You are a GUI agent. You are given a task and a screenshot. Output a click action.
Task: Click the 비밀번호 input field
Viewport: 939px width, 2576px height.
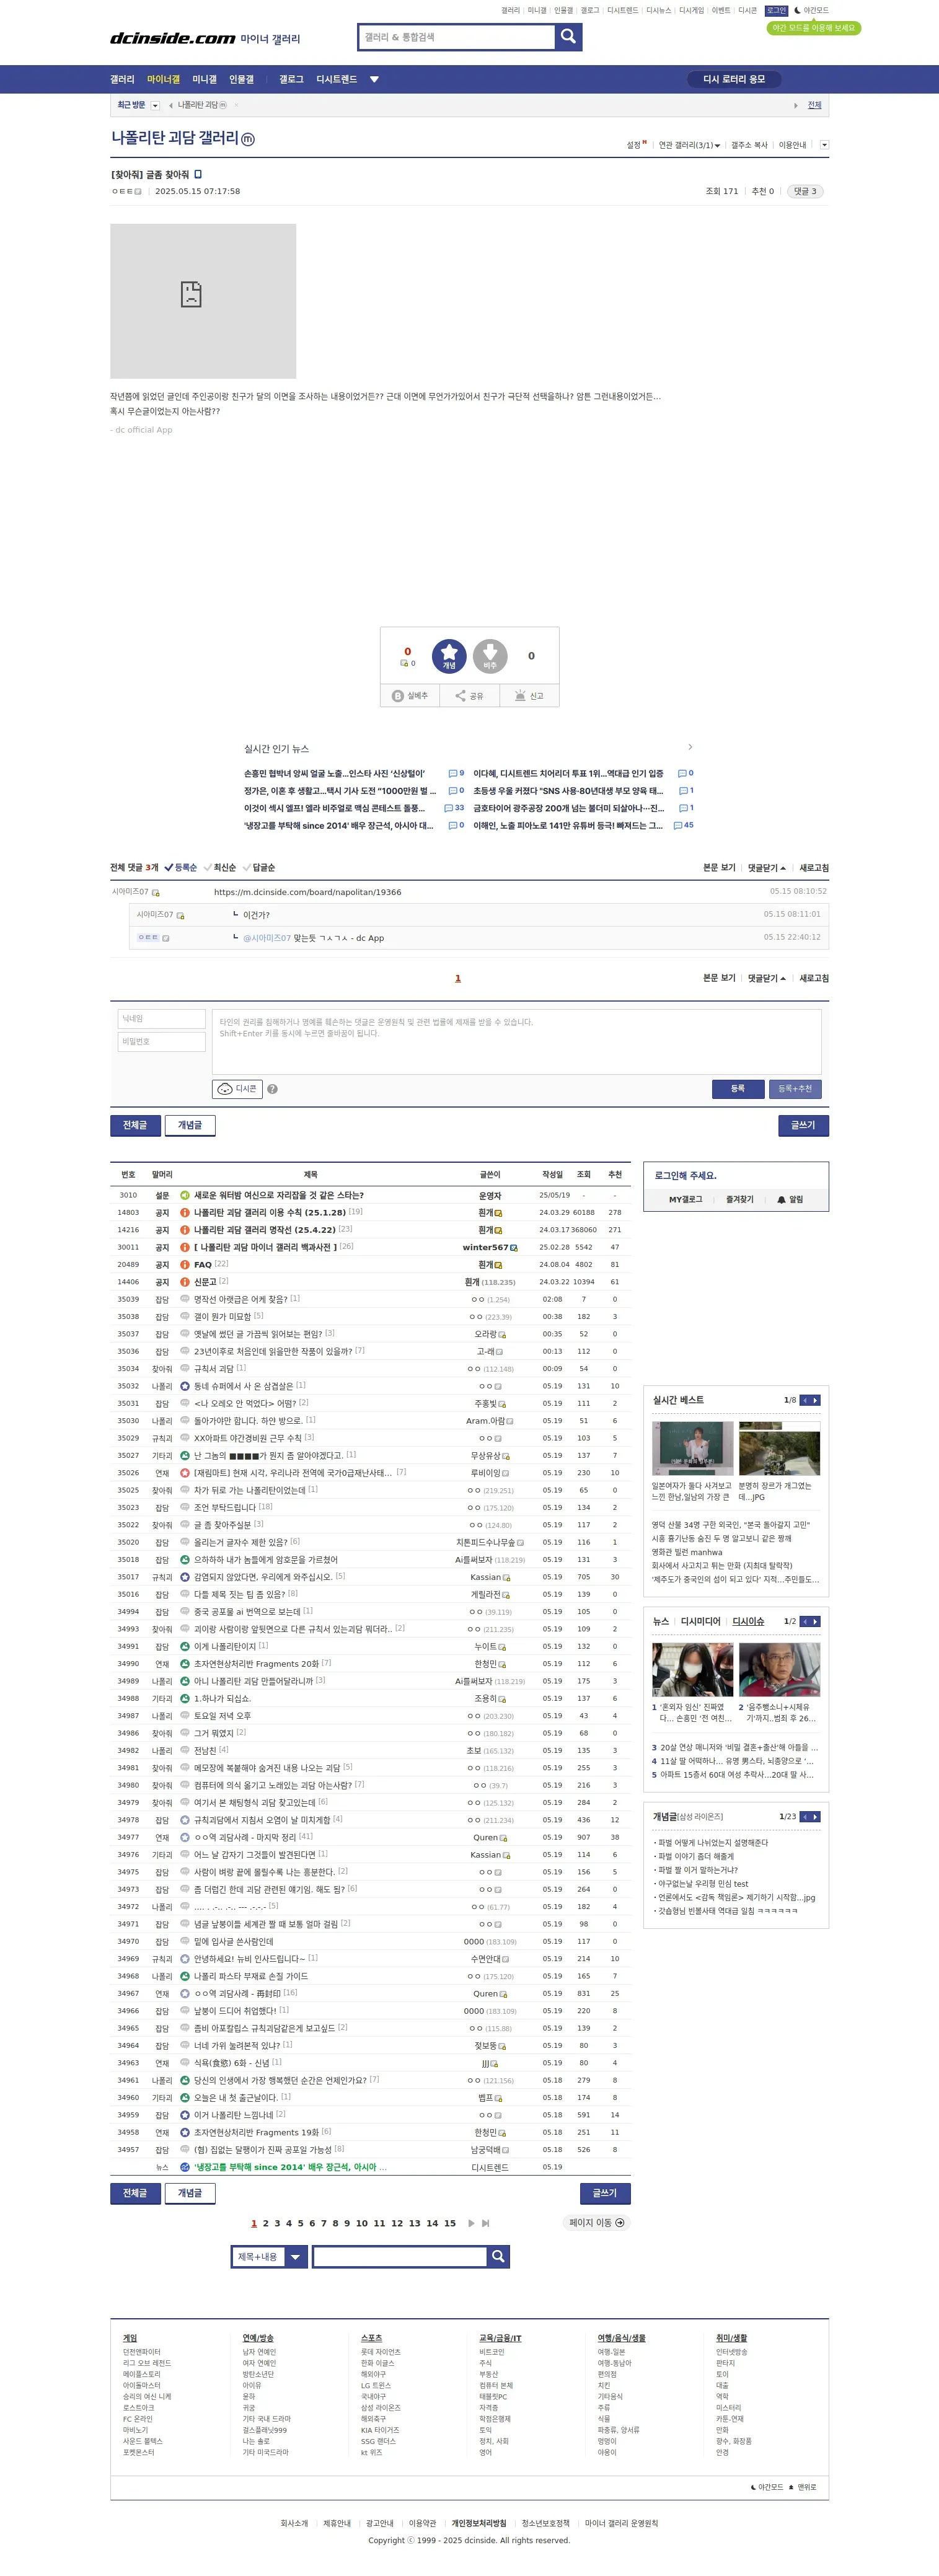[162, 1042]
